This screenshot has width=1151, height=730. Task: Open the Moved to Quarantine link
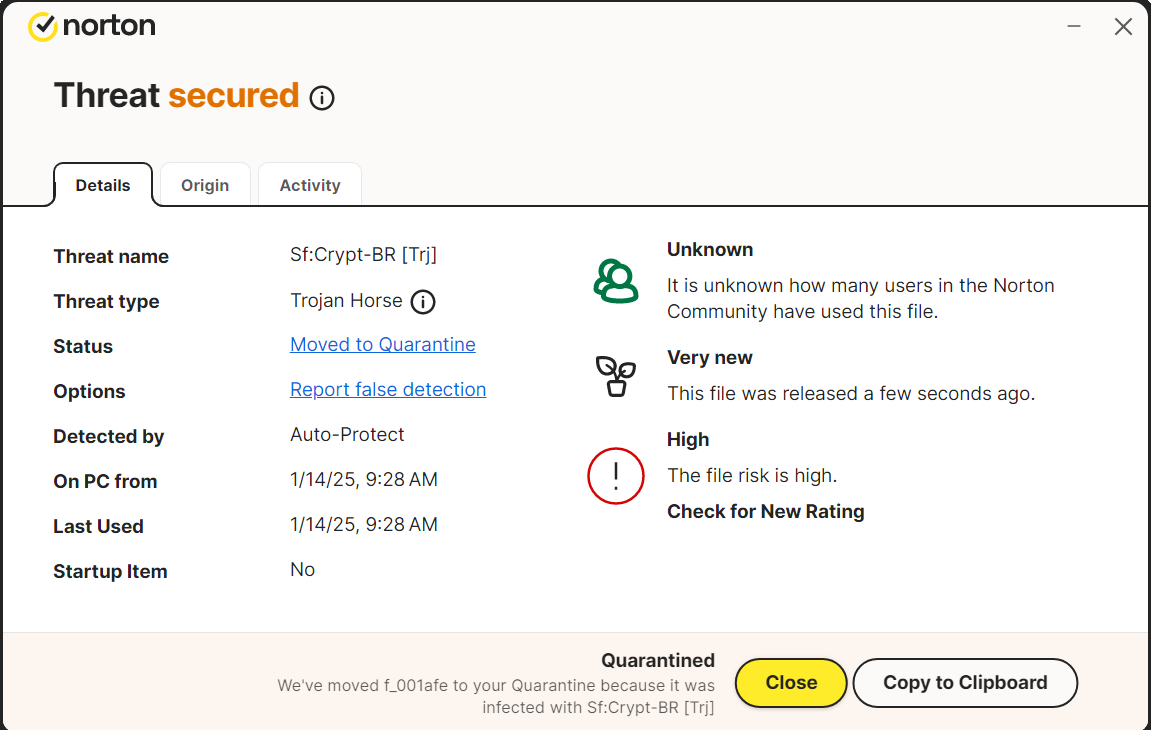click(x=383, y=345)
